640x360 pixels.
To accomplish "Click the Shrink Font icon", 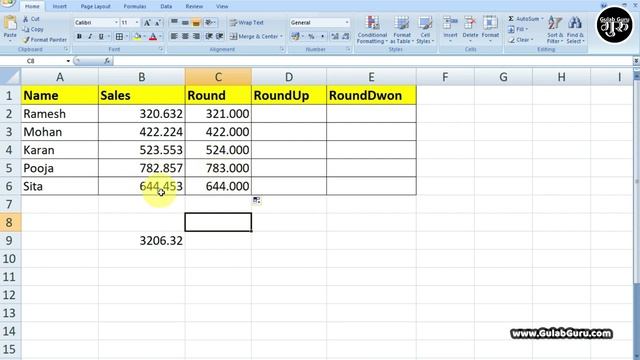I will (x=157, y=23).
